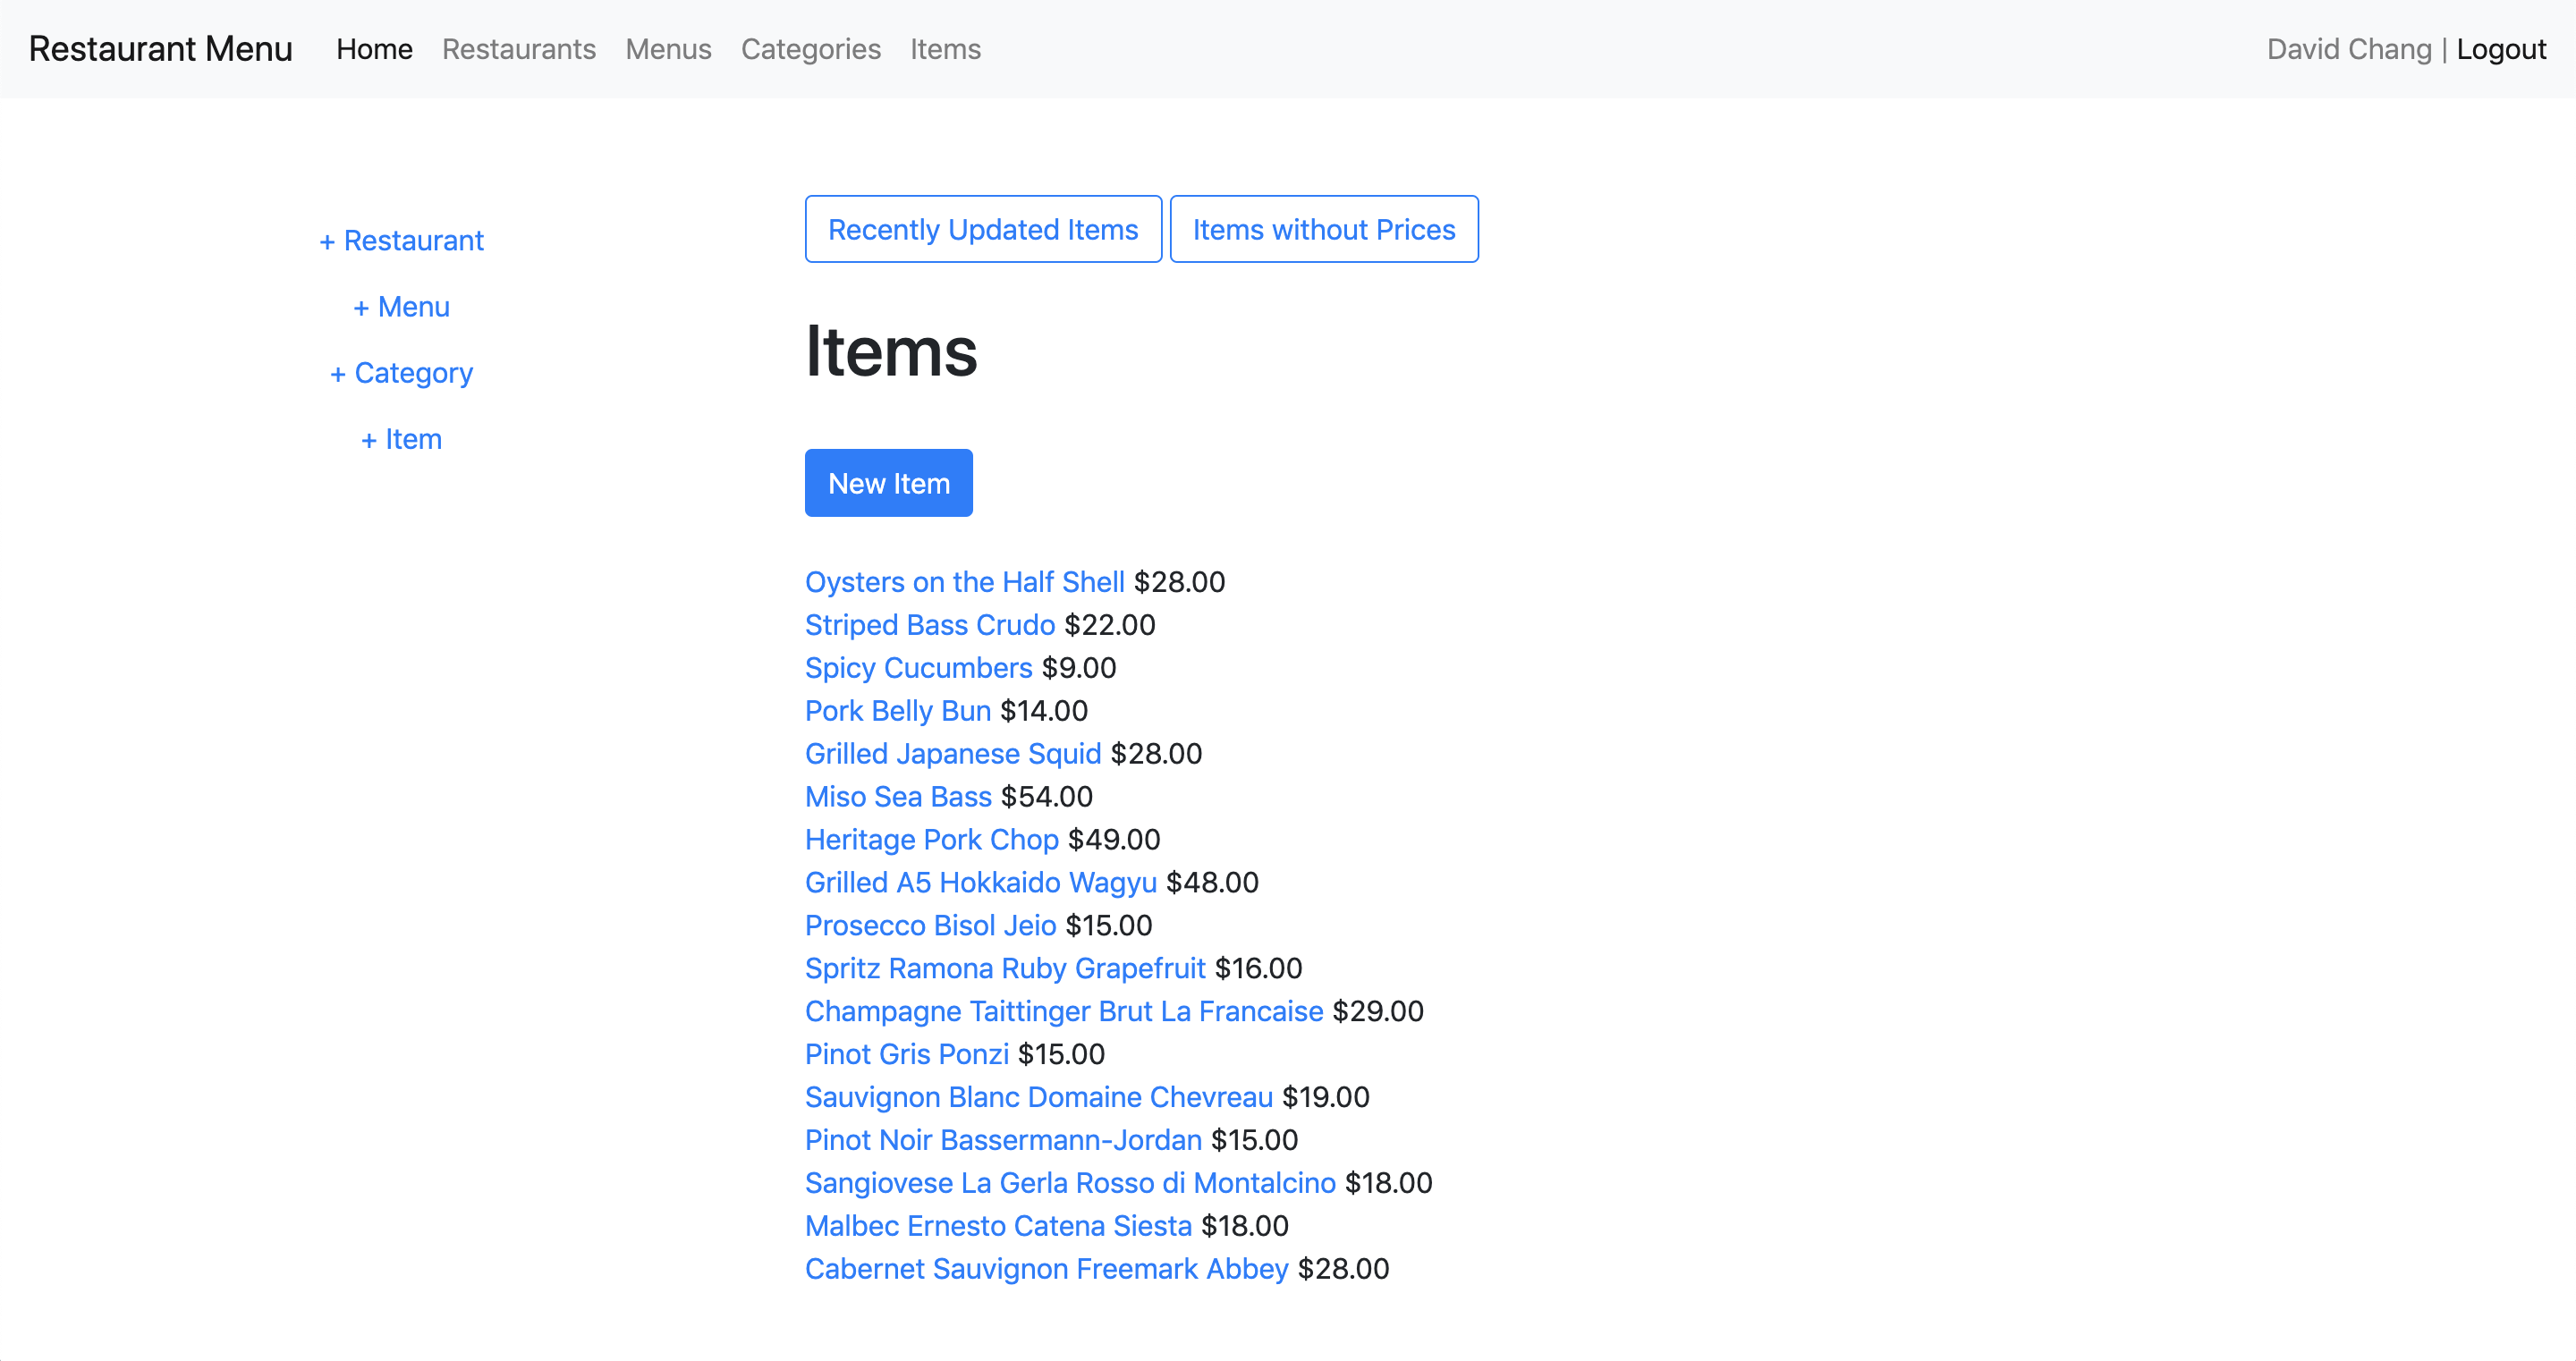Open Cabernet Sauvignon Freemark Abbey item
2576x1361 pixels.
[1045, 1268]
